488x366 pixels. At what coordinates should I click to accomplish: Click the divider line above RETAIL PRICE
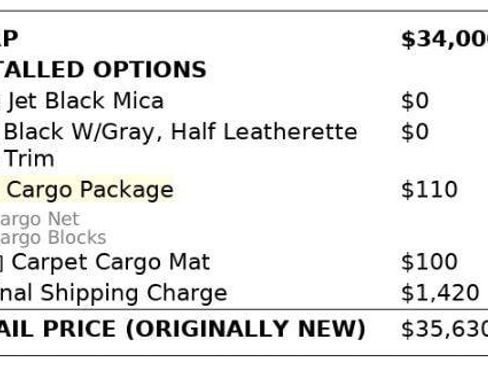coord(244,310)
